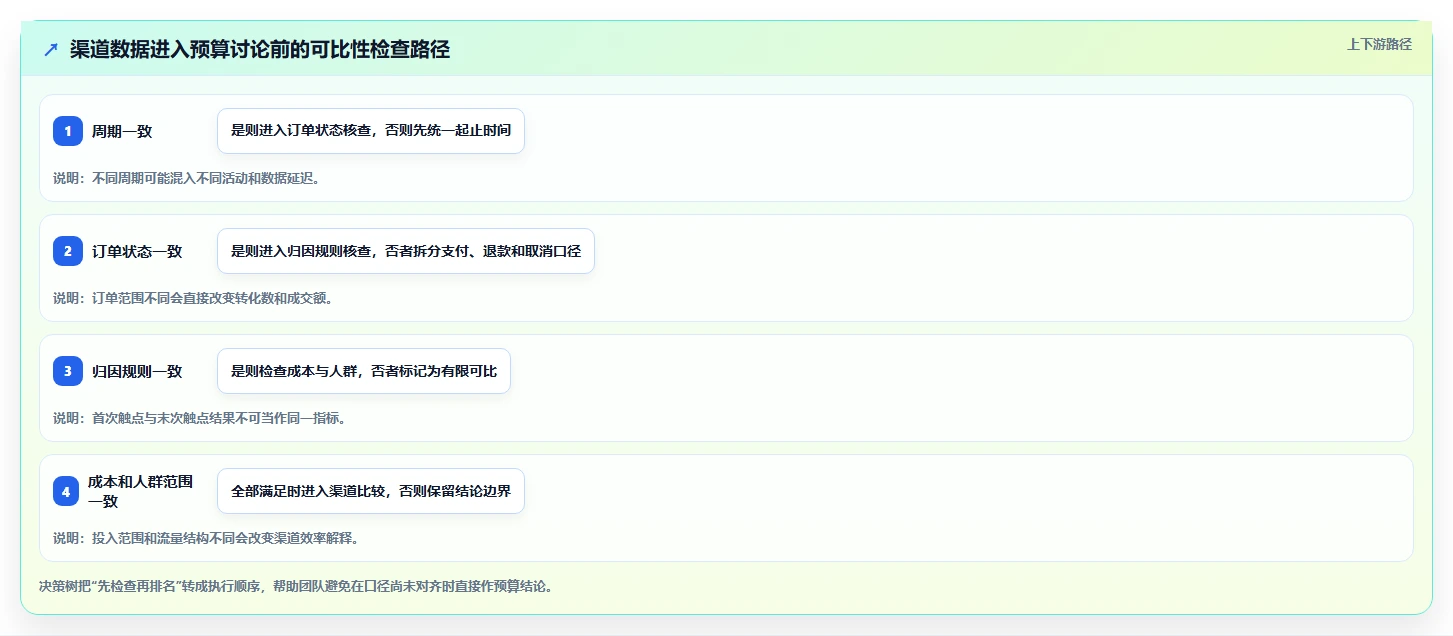Select step number 1 badge

pos(68,131)
